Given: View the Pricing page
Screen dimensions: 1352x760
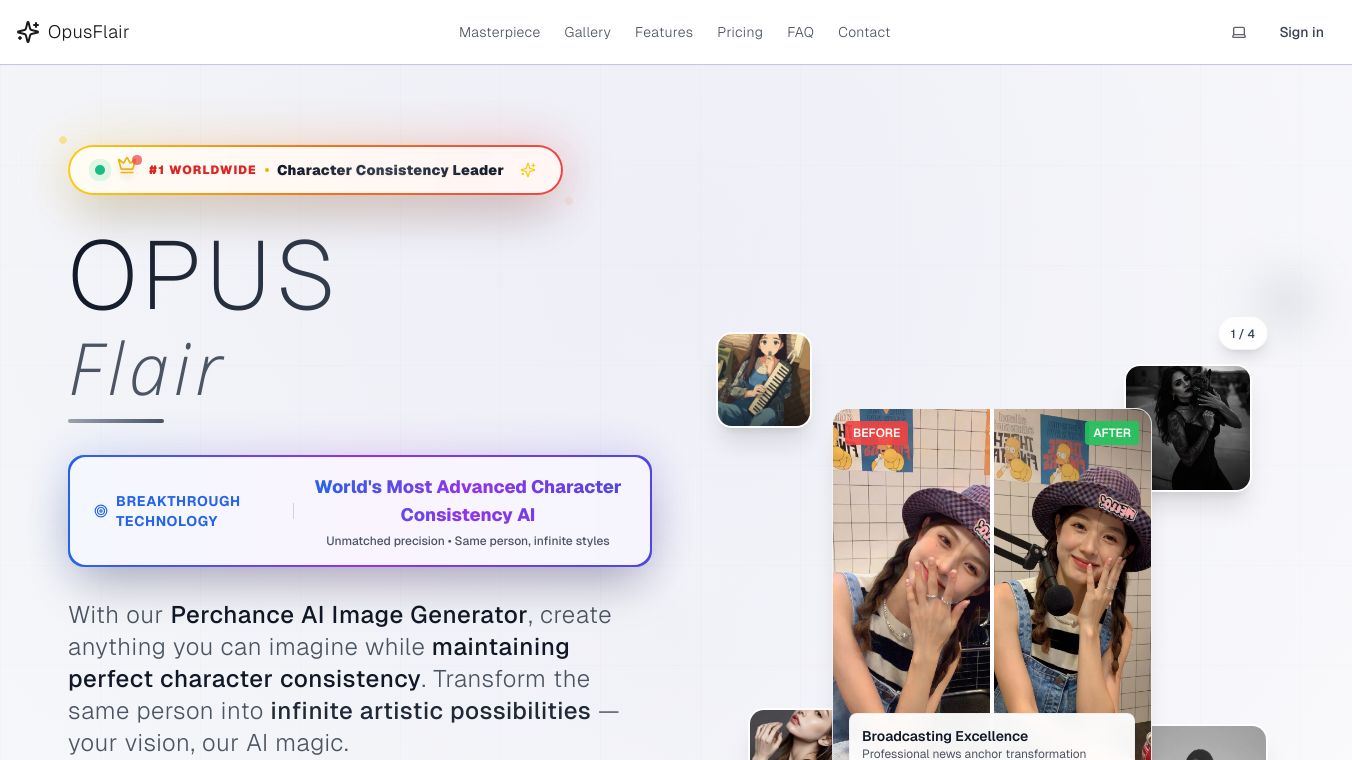Looking at the screenshot, I should pyautogui.click(x=740, y=32).
